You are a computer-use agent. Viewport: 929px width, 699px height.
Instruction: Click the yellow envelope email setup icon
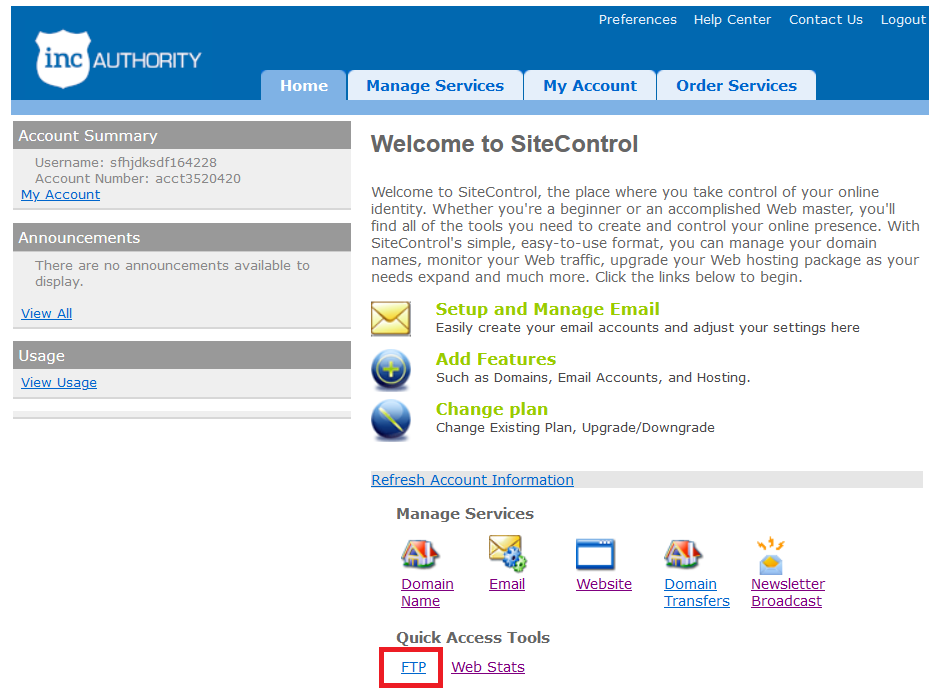click(x=390, y=318)
